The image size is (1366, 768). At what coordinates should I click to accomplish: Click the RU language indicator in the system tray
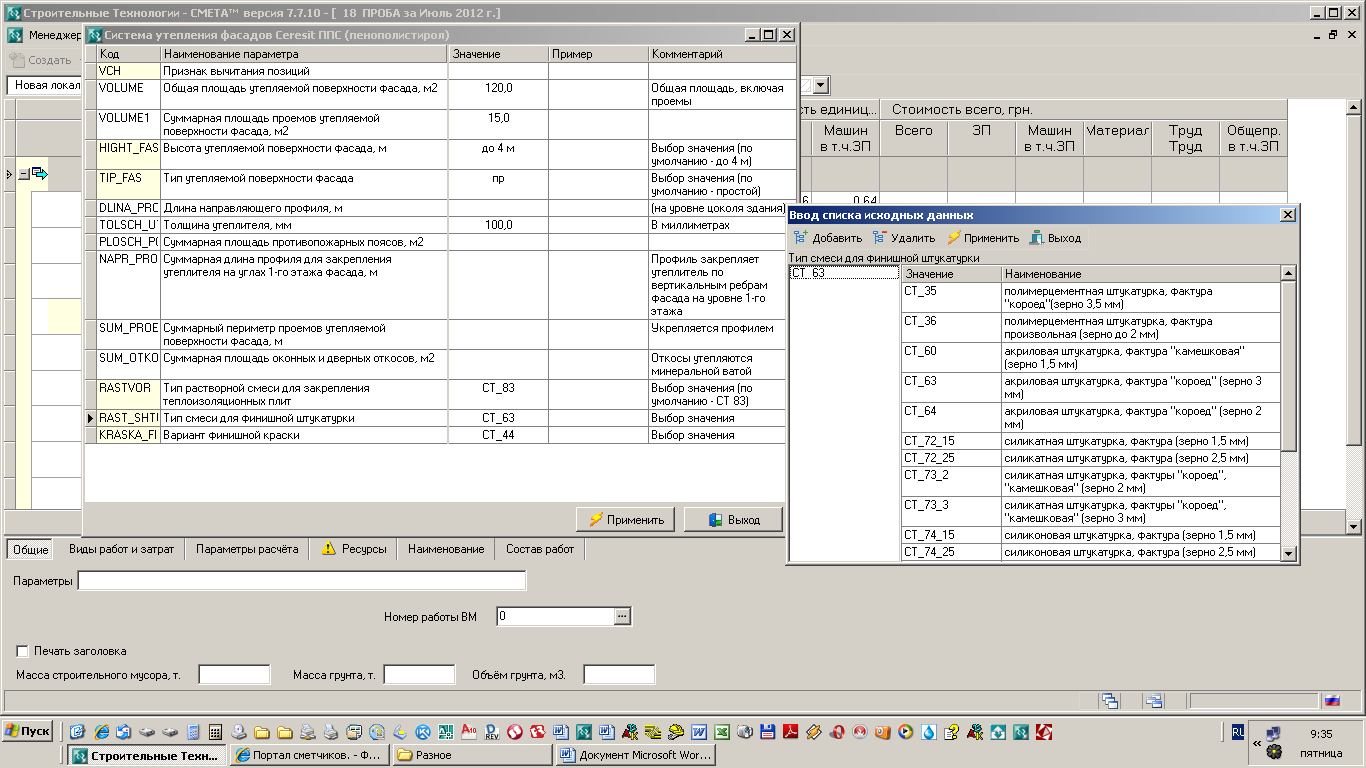point(1238,732)
